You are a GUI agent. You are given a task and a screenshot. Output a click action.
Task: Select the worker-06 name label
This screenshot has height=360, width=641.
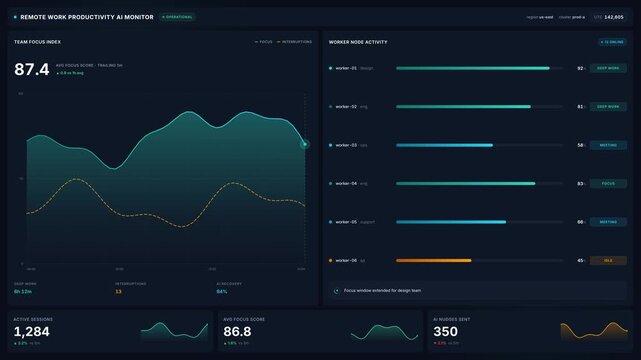[346, 260]
